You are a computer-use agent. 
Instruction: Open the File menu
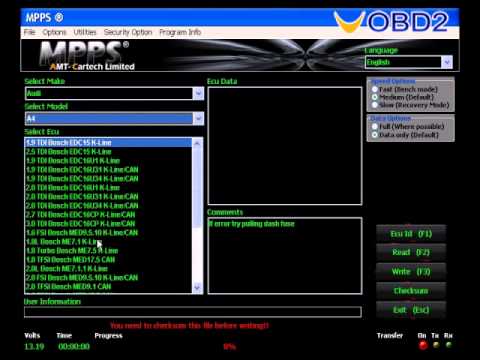point(29,32)
